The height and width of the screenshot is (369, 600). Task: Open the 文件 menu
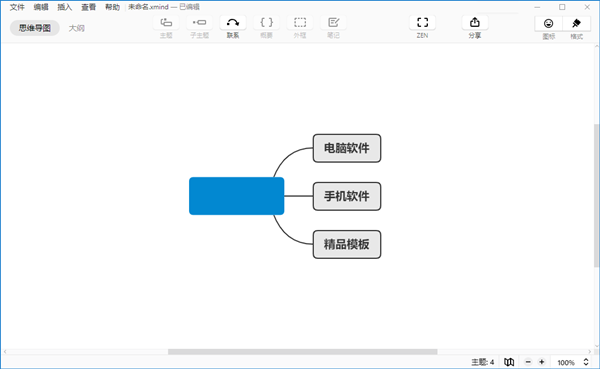(17, 7)
